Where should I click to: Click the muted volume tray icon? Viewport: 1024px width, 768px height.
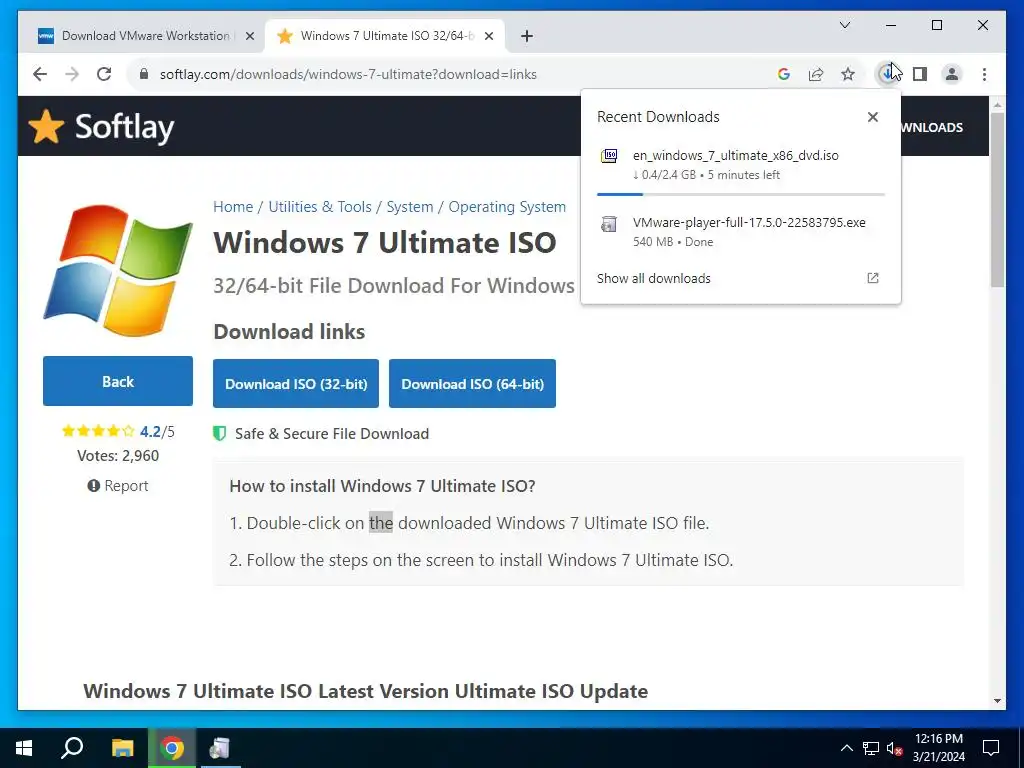tap(895, 748)
